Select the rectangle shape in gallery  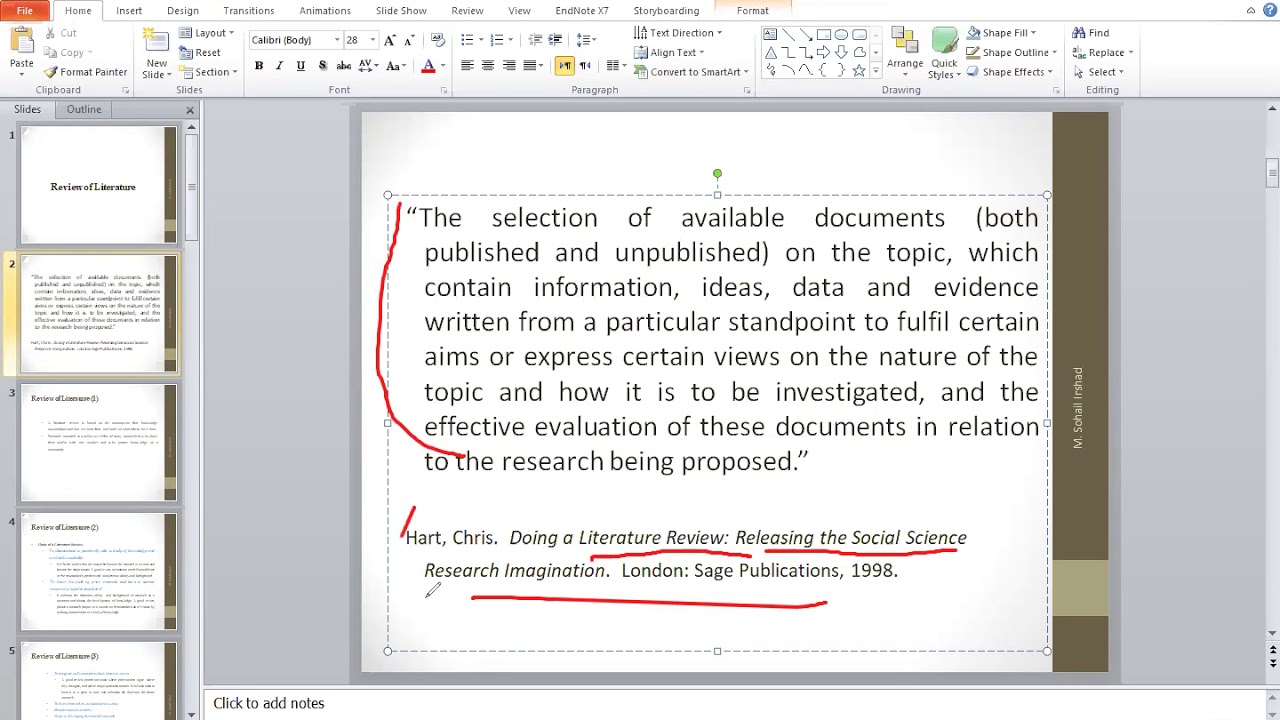(x=823, y=35)
